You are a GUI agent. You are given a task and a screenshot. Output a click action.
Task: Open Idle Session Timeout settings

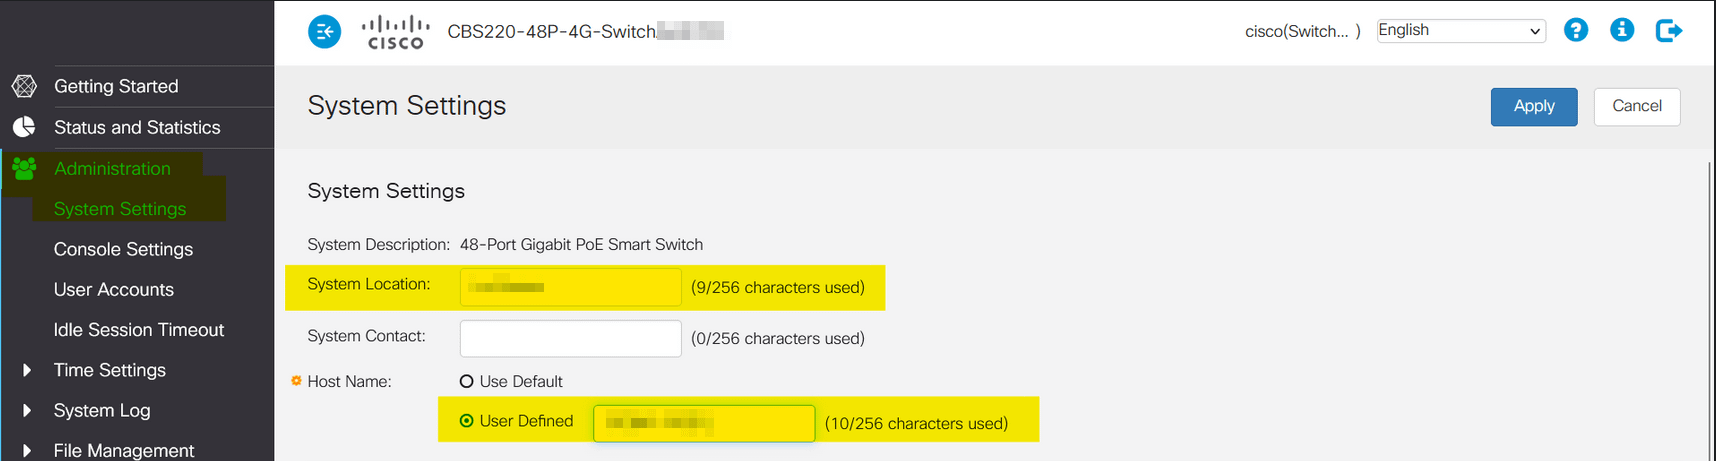pyautogui.click(x=139, y=330)
